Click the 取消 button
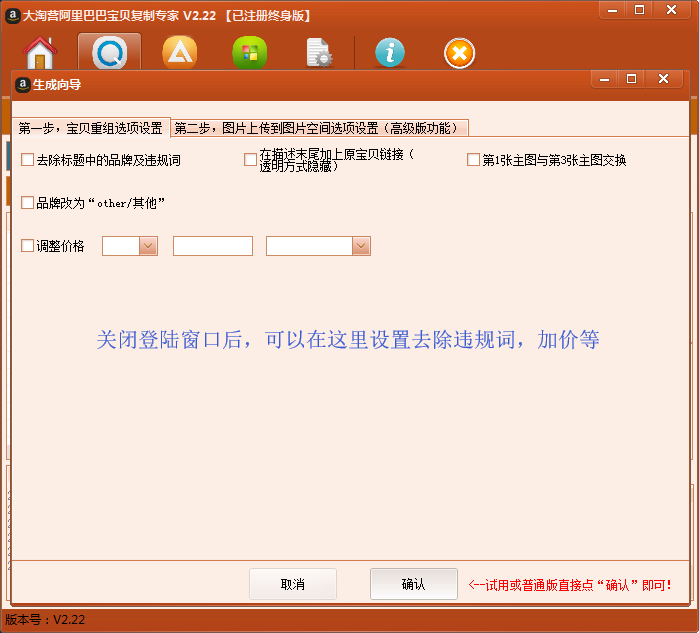This screenshot has height=633, width=699. [293, 584]
